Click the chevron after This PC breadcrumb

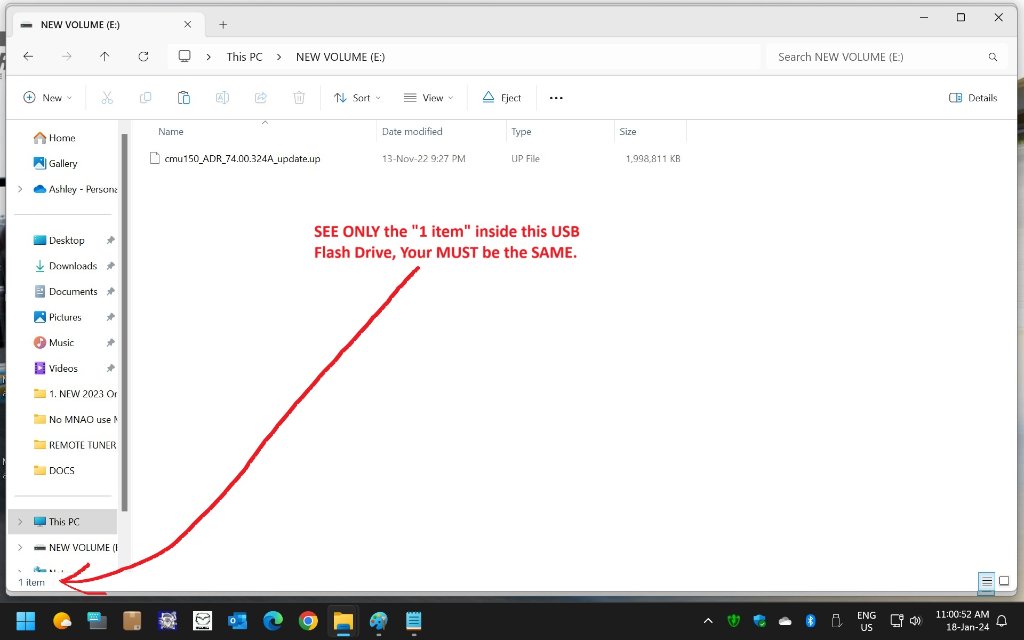(279, 57)
